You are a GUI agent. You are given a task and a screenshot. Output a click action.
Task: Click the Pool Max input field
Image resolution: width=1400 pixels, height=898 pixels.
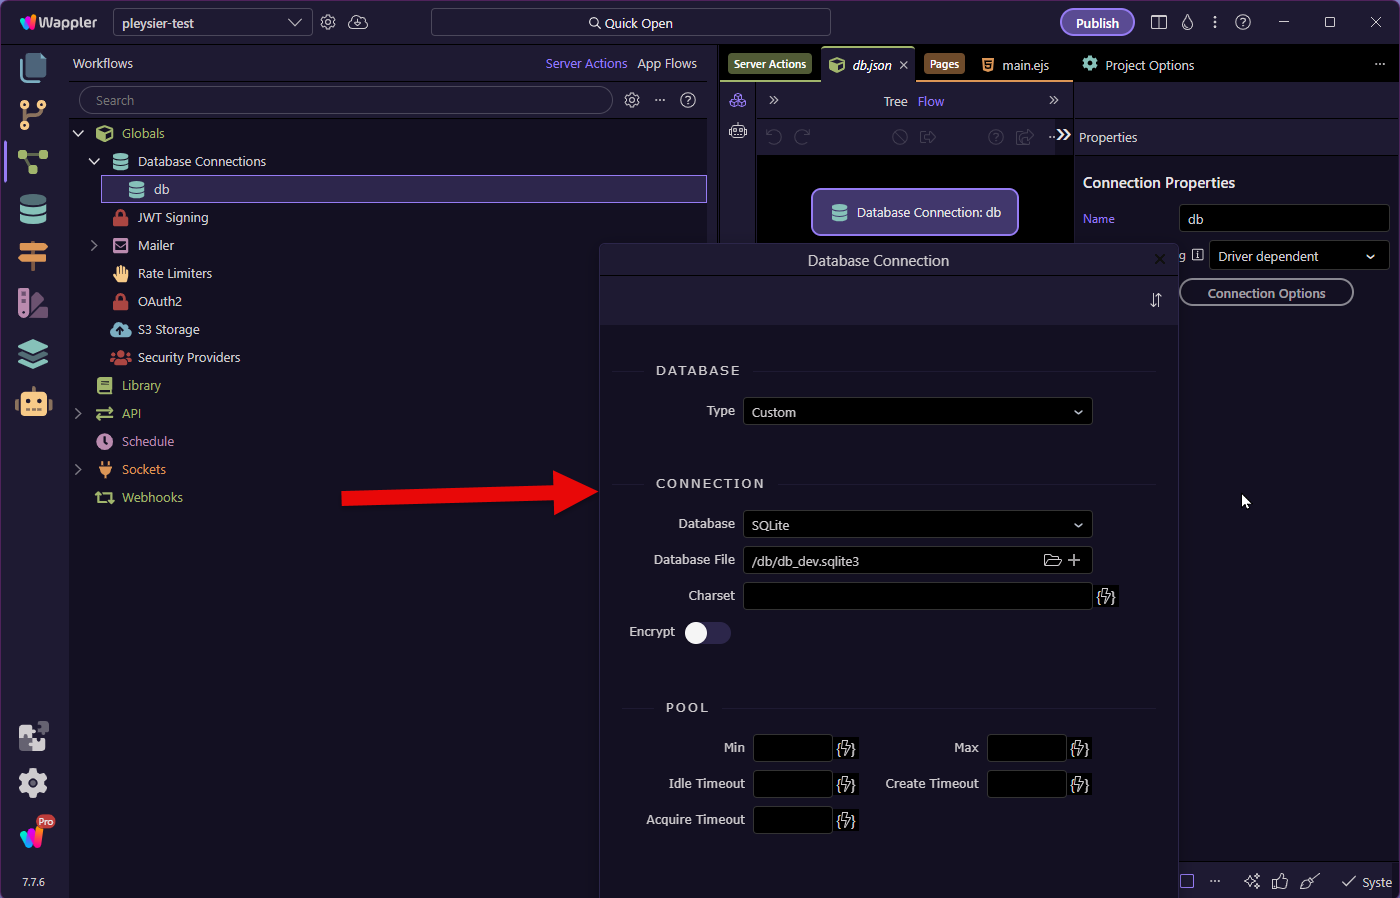click(x=1026, y=748)
